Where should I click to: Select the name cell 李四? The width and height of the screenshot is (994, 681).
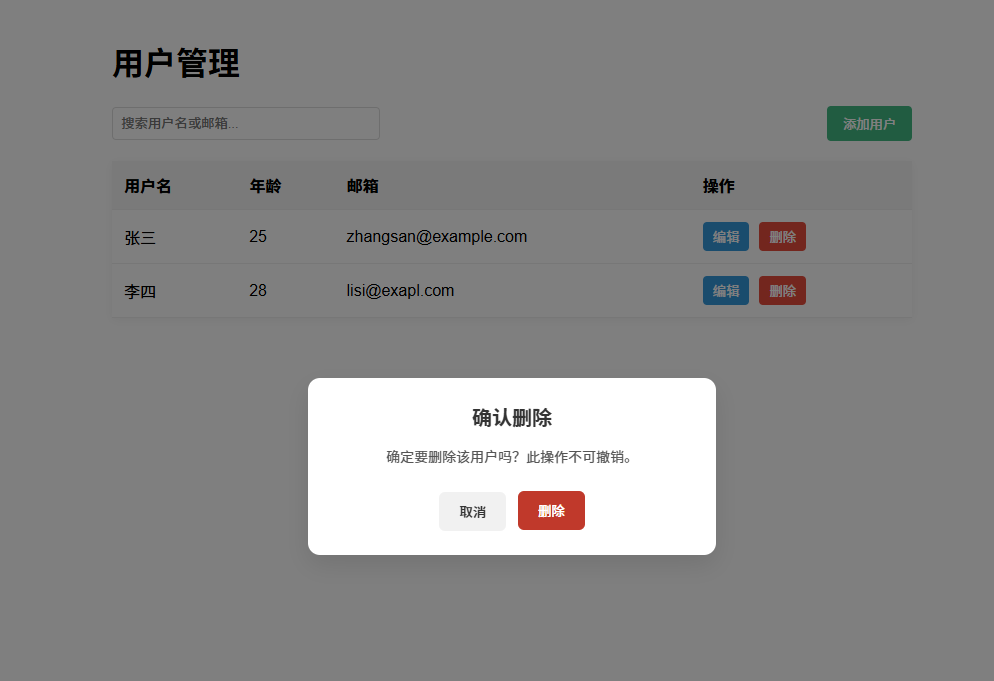coord(140,292)
